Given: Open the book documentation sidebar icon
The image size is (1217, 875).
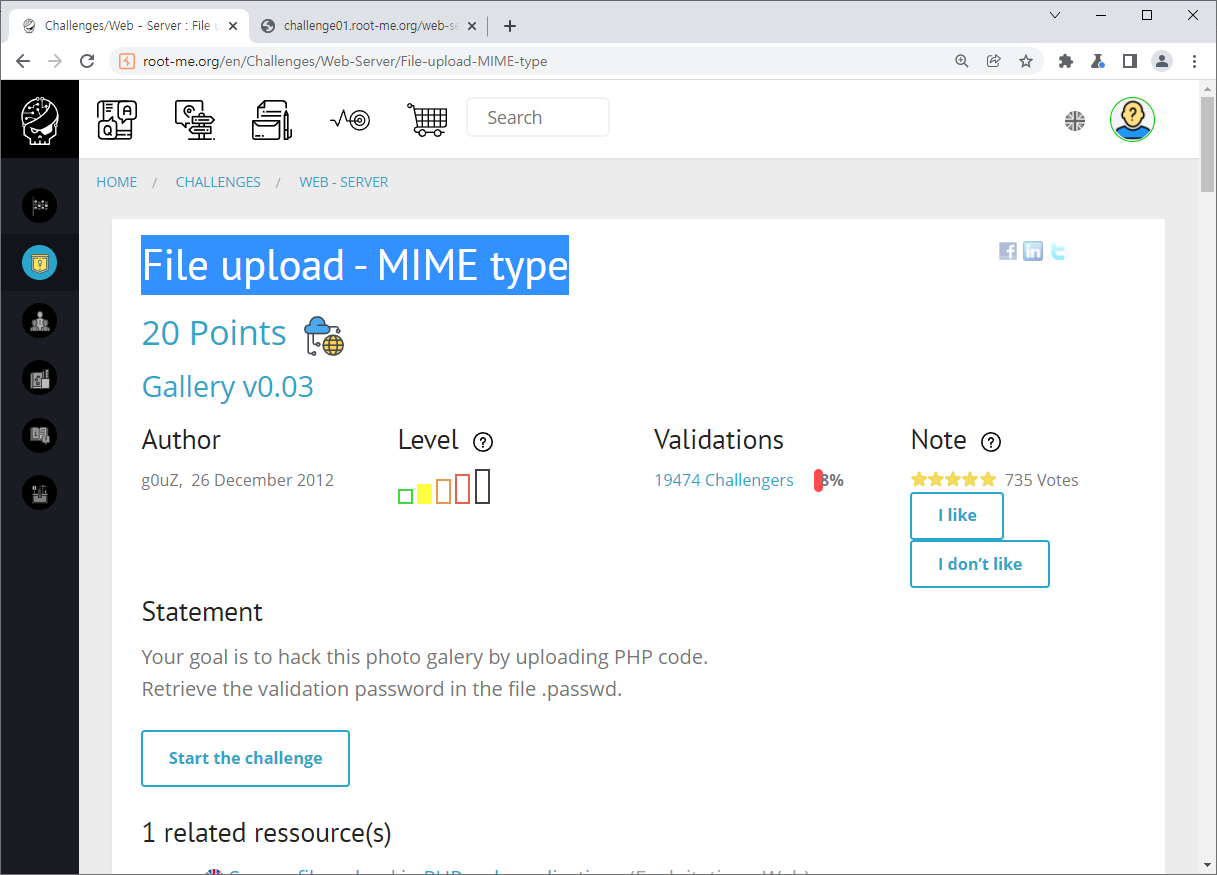Looking at the screenshot, I should click(40, 435).
